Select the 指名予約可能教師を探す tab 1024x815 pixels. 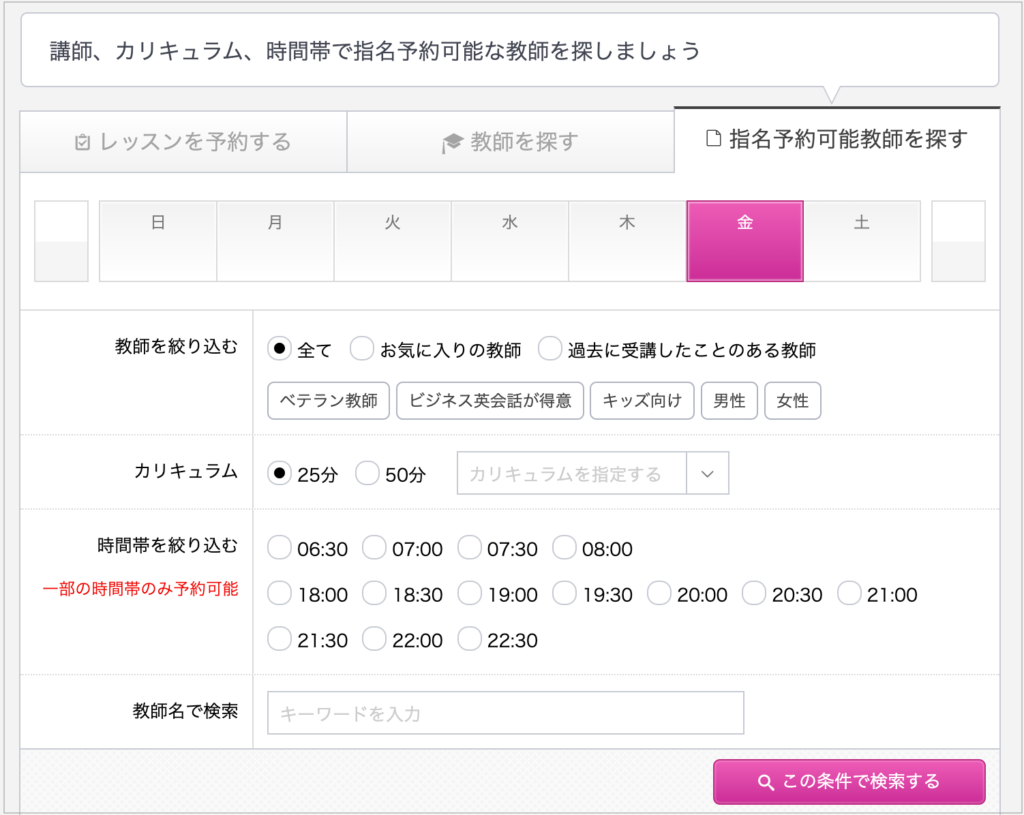[x=837, y=140]
